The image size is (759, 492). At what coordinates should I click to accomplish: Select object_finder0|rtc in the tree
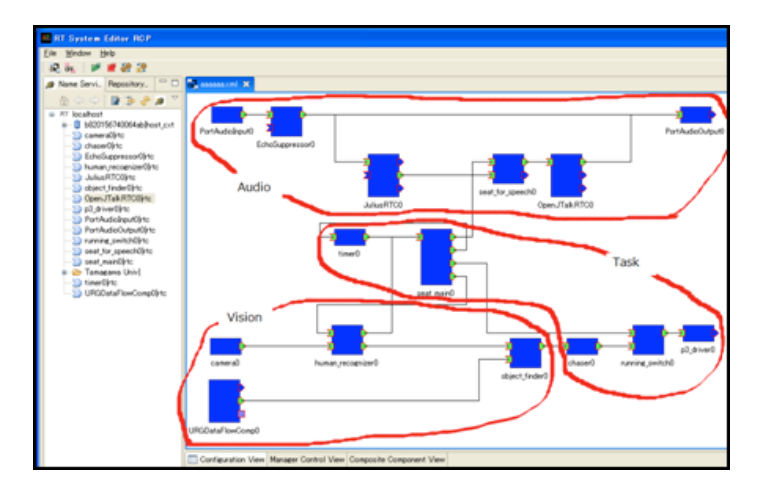tap(113, 188)
